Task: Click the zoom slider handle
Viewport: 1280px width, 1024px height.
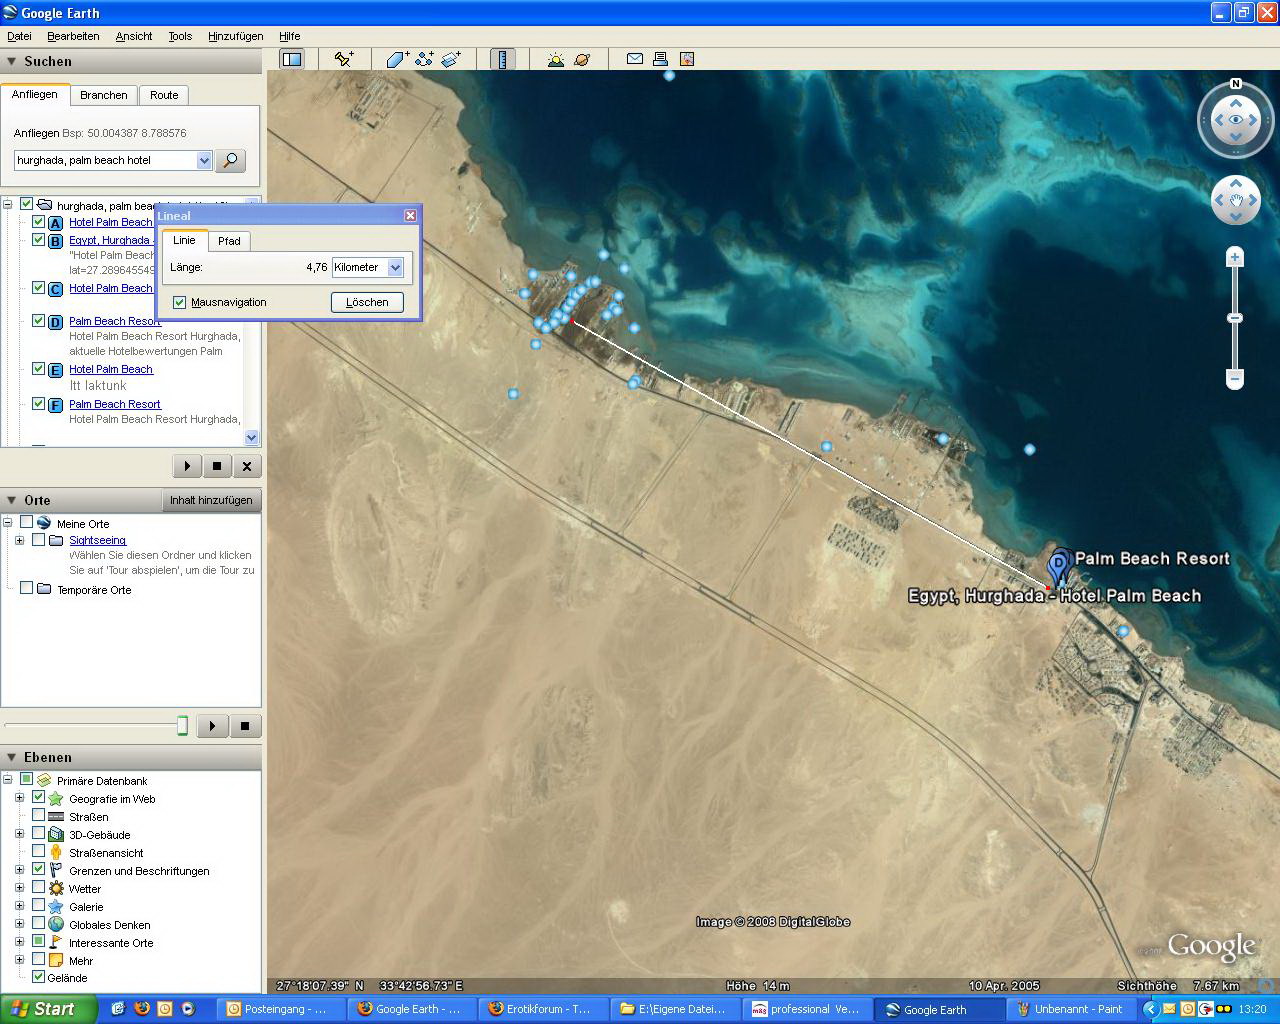Action: [x=1235, y=318]
